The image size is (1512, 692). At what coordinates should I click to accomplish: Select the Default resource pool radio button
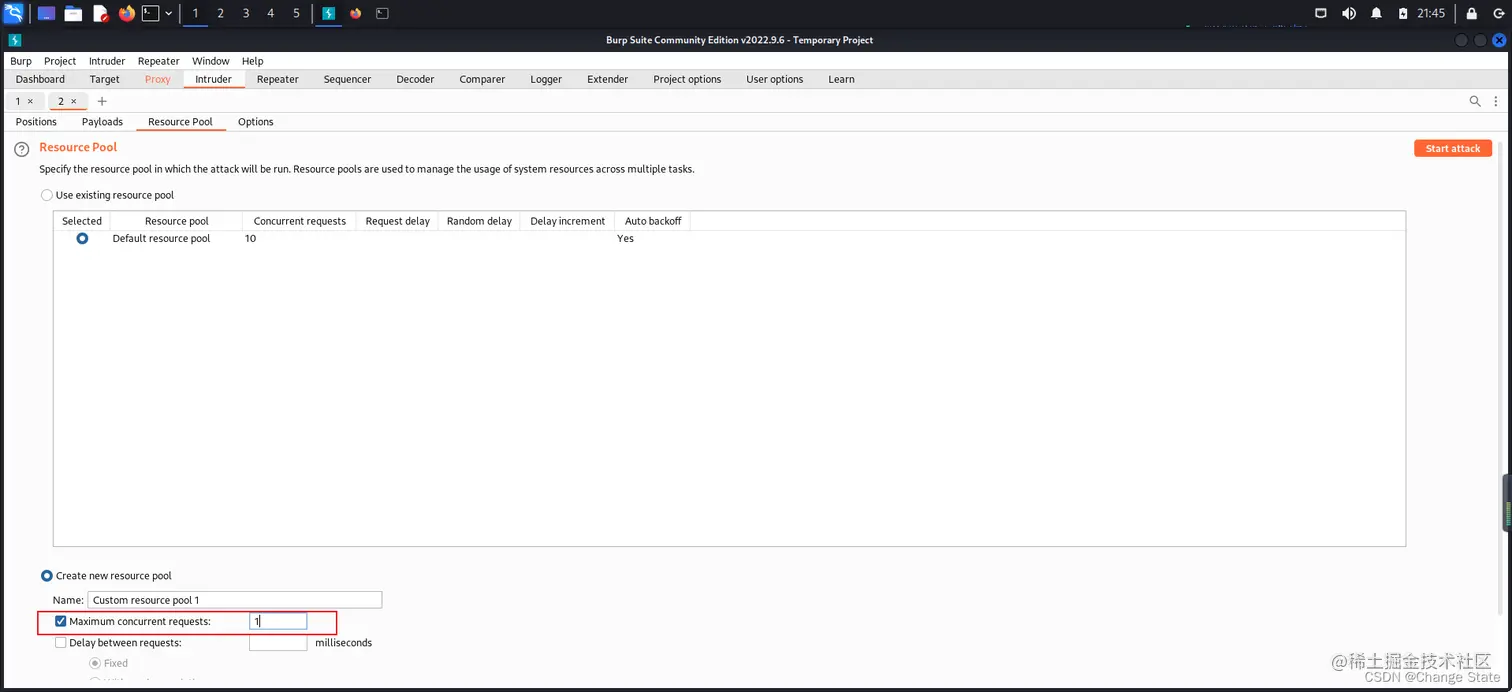point(82,238)
